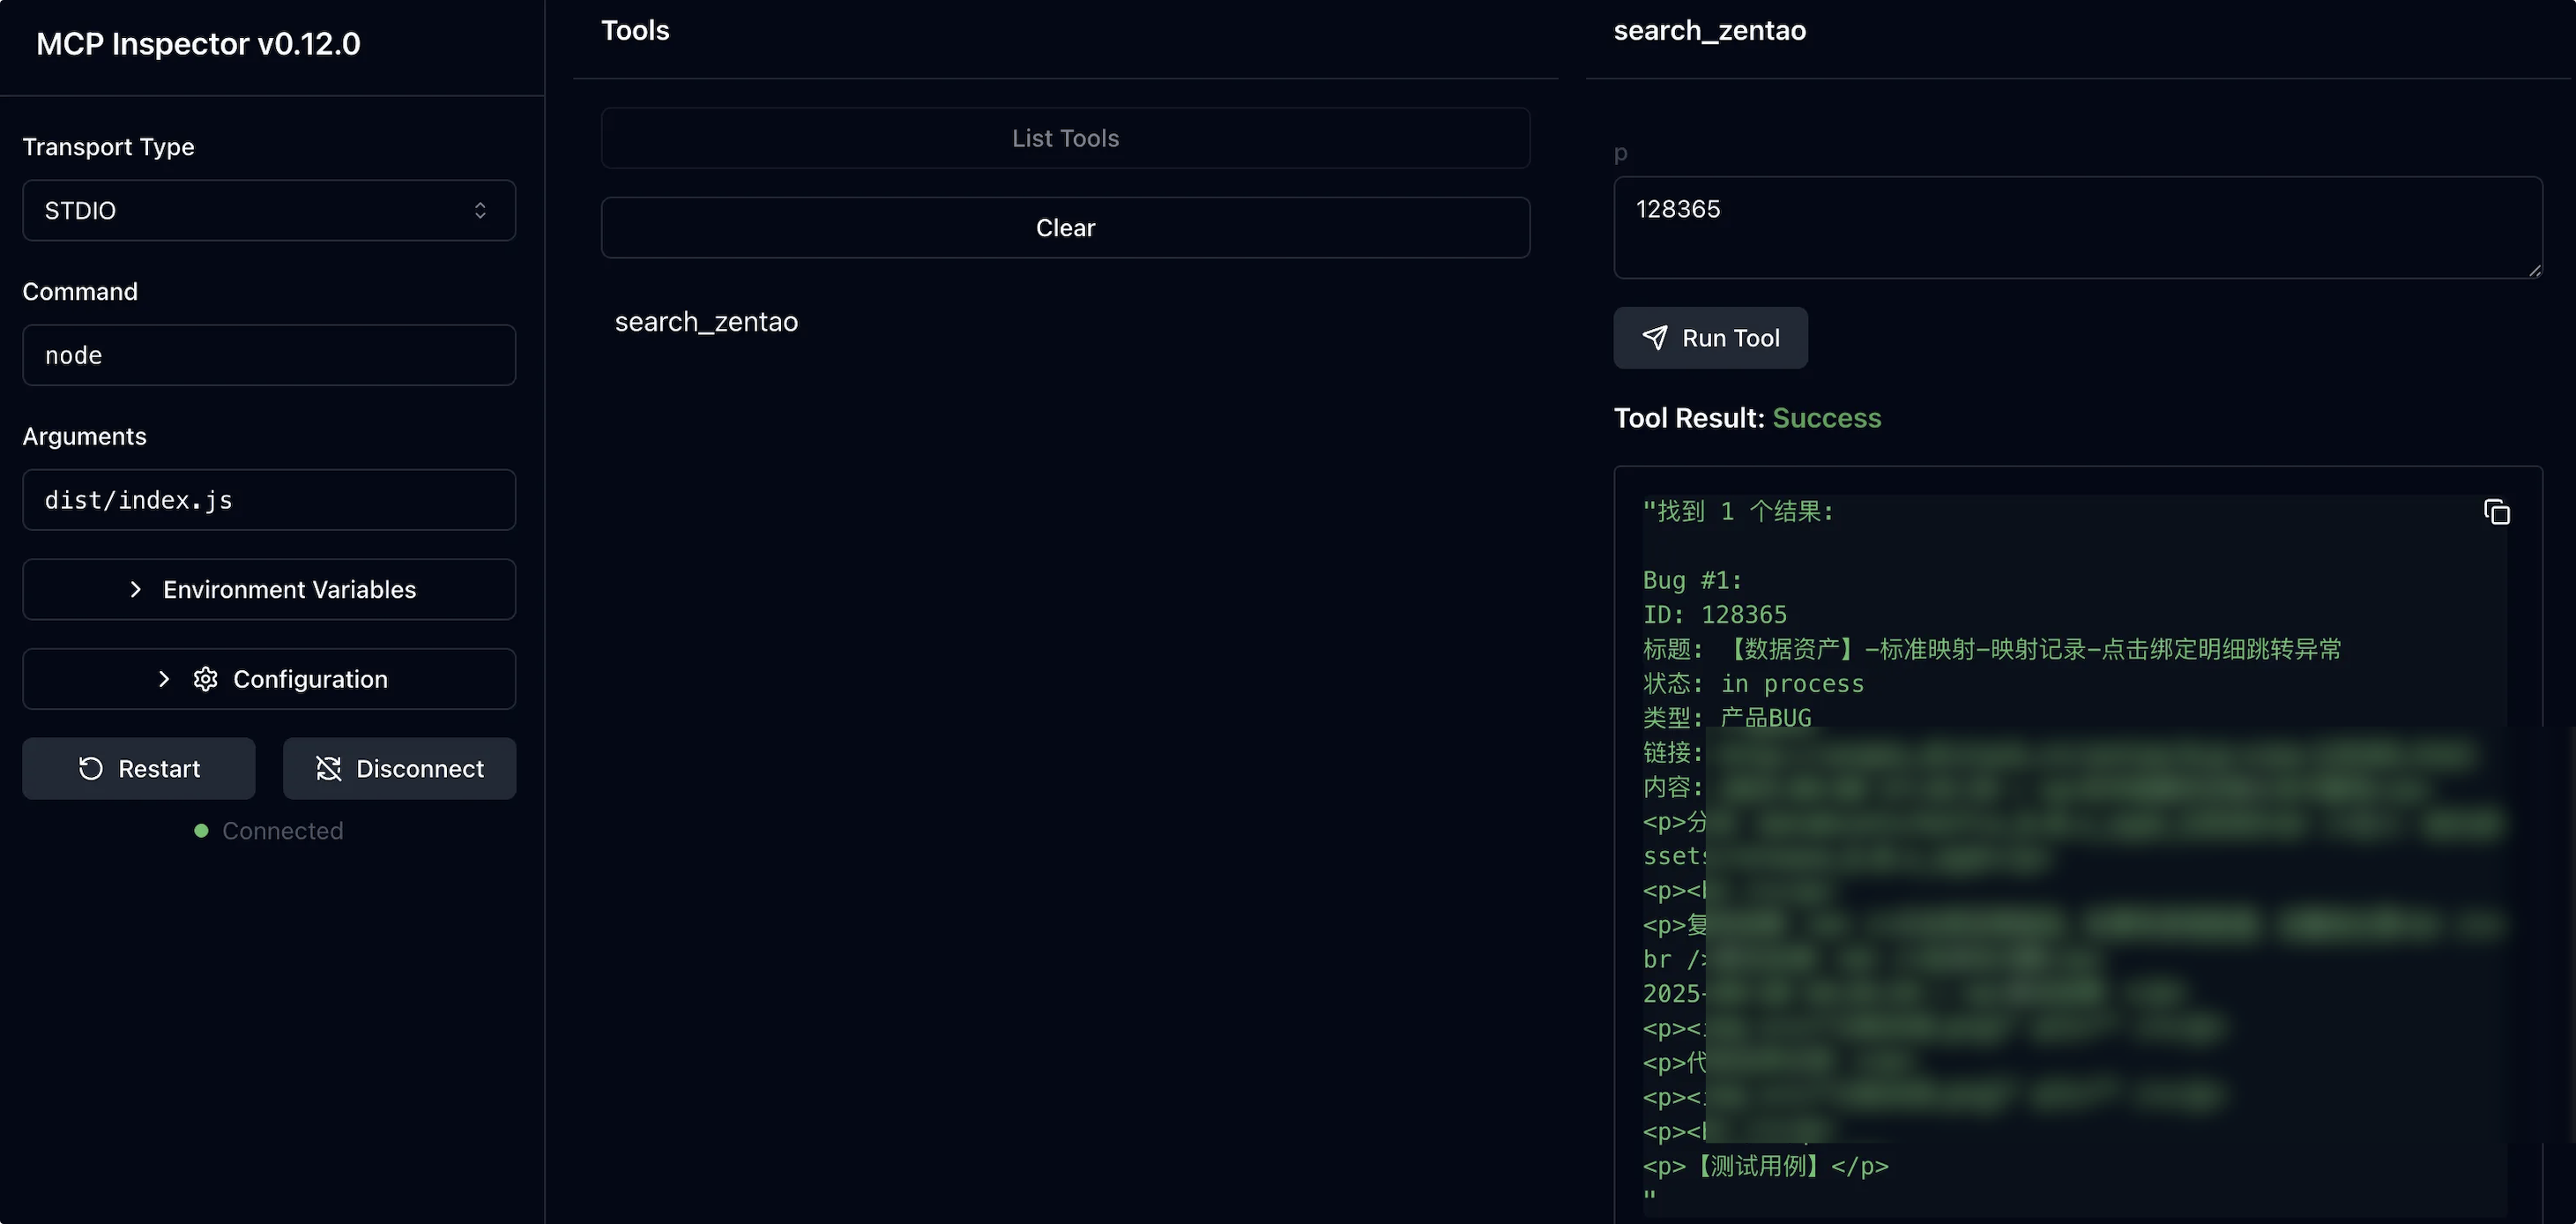Copy the tool result to clipboard

pyautogui.click(x=2496, y=512)
